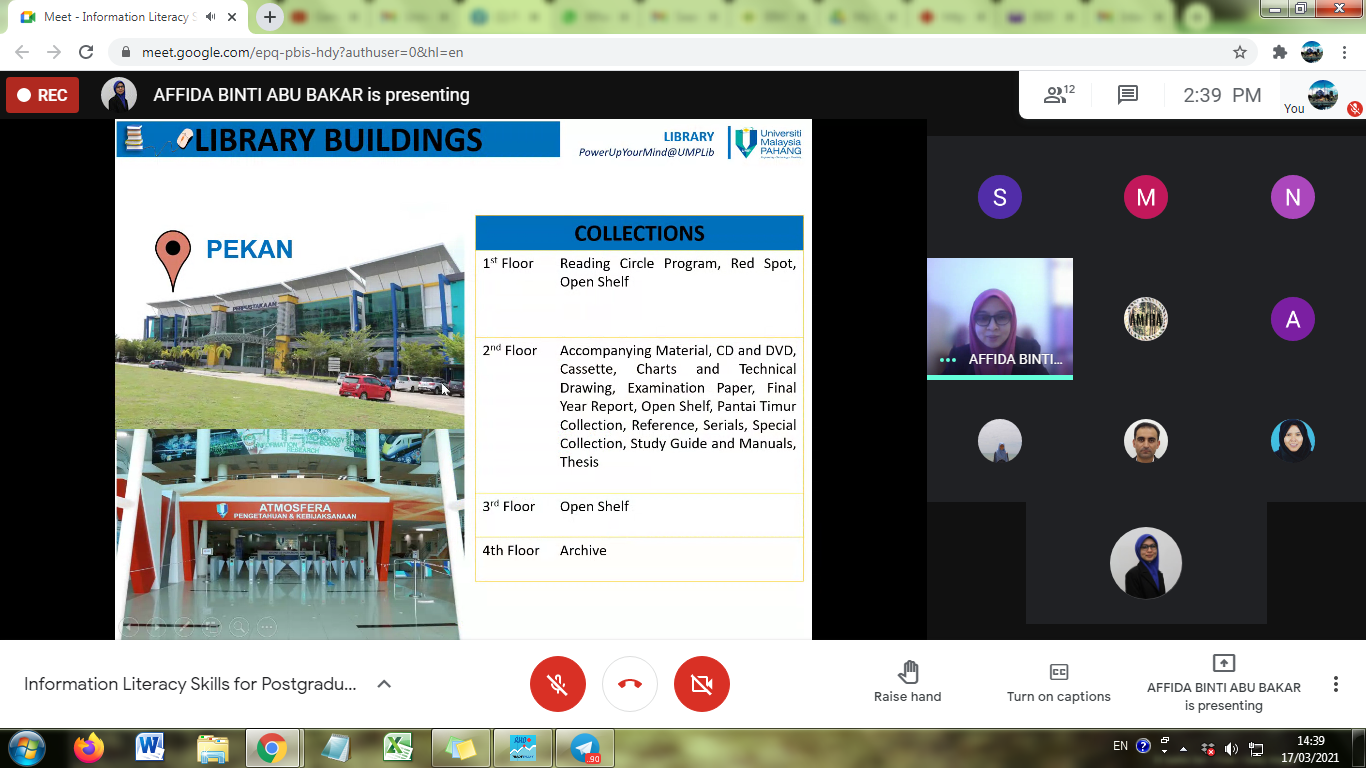The width and height of the screenshot is (1366, 768).
Task: Select the large bottom participant avatar
Action: click(1146, 563)
